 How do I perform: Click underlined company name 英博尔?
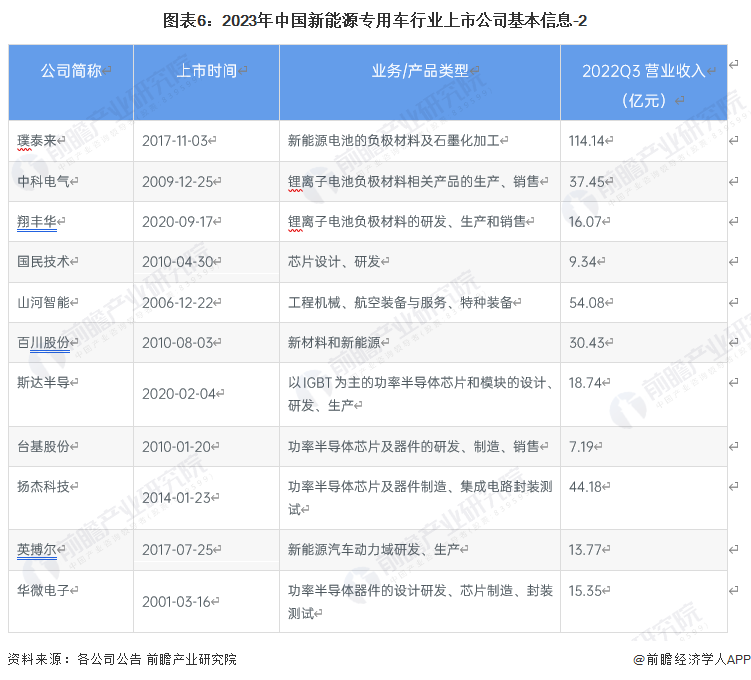37,549
